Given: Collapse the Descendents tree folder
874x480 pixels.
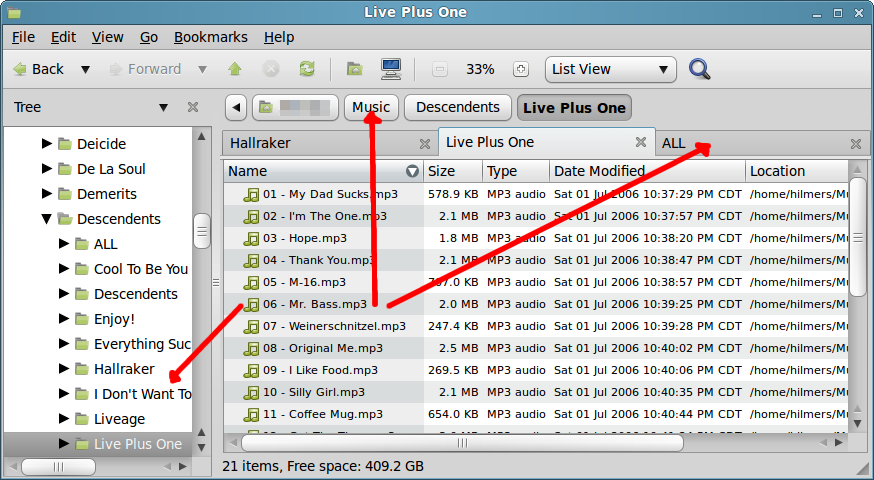Looking at the screenshot, I should 46,219.
